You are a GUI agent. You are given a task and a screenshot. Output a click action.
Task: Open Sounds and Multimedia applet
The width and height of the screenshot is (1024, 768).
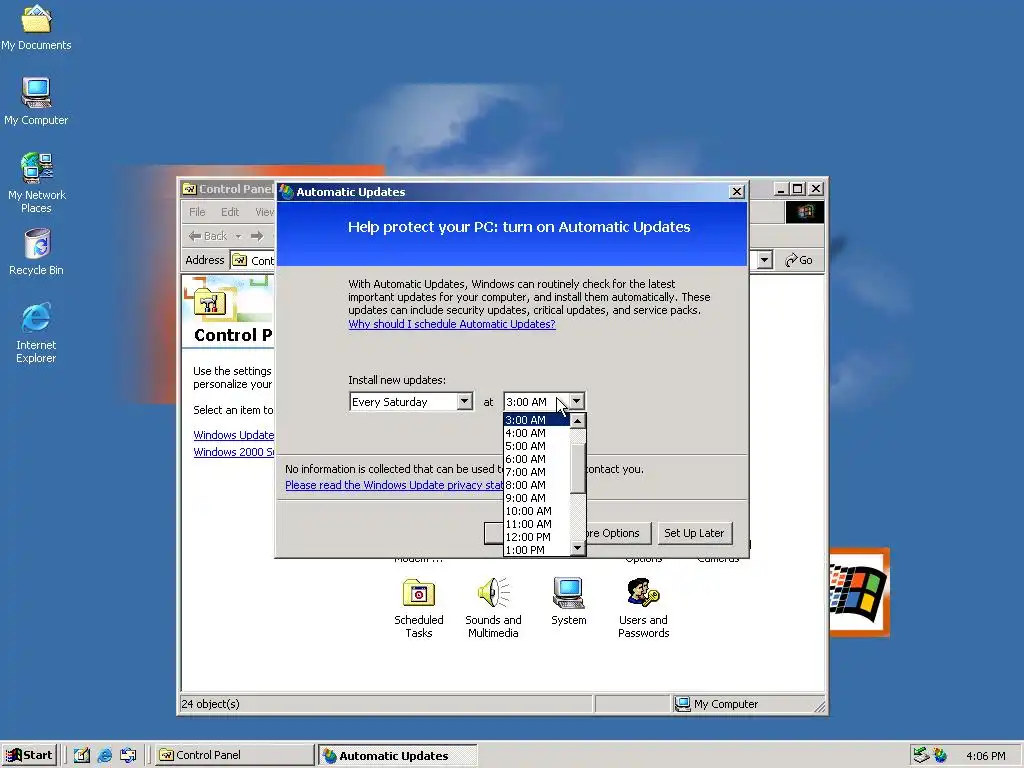coord(493,608)
